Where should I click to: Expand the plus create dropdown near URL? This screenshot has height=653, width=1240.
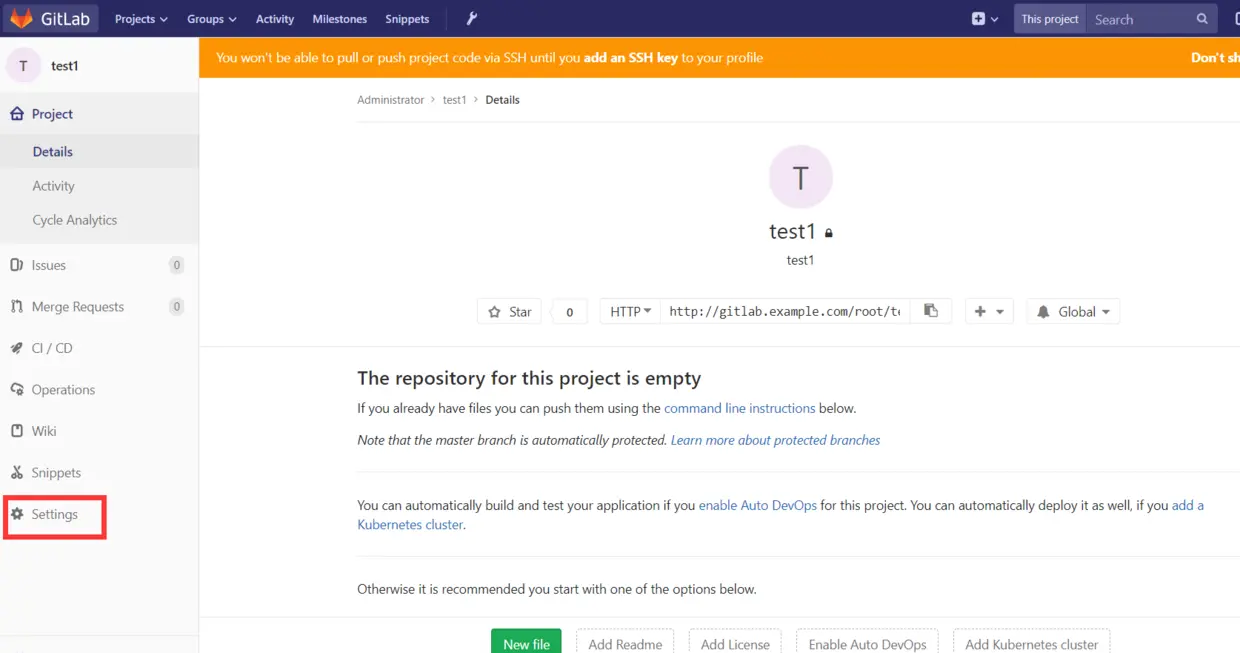coord(989,311)
